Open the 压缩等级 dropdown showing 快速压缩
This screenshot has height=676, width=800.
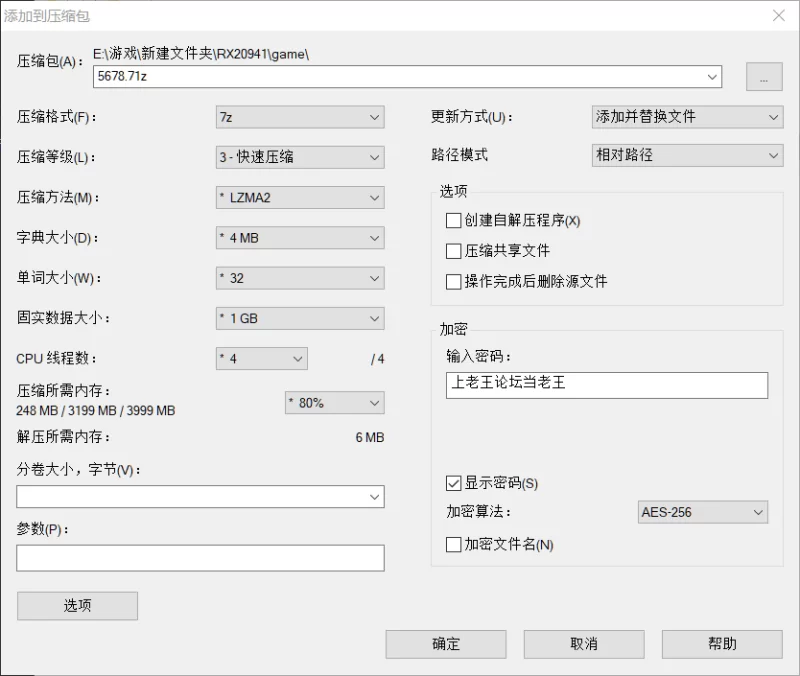coord(300,157)
